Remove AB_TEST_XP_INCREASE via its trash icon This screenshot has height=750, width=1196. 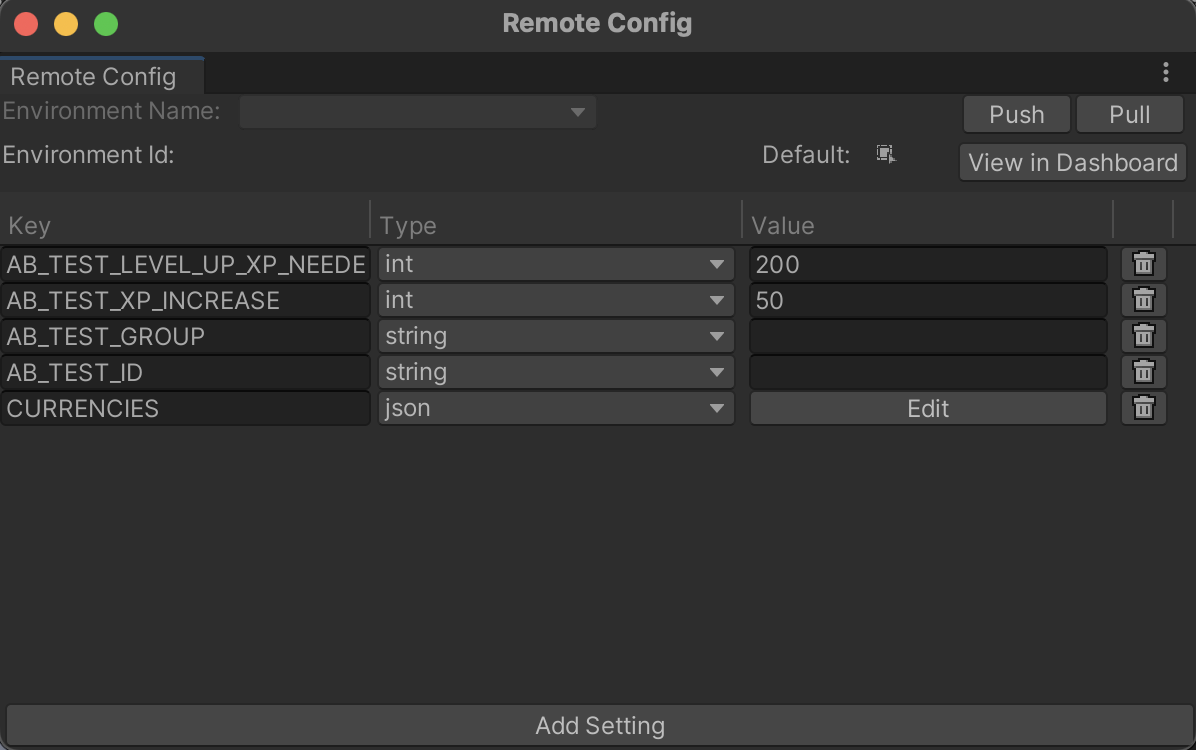pyautogui.click(x=1143, y=300)
